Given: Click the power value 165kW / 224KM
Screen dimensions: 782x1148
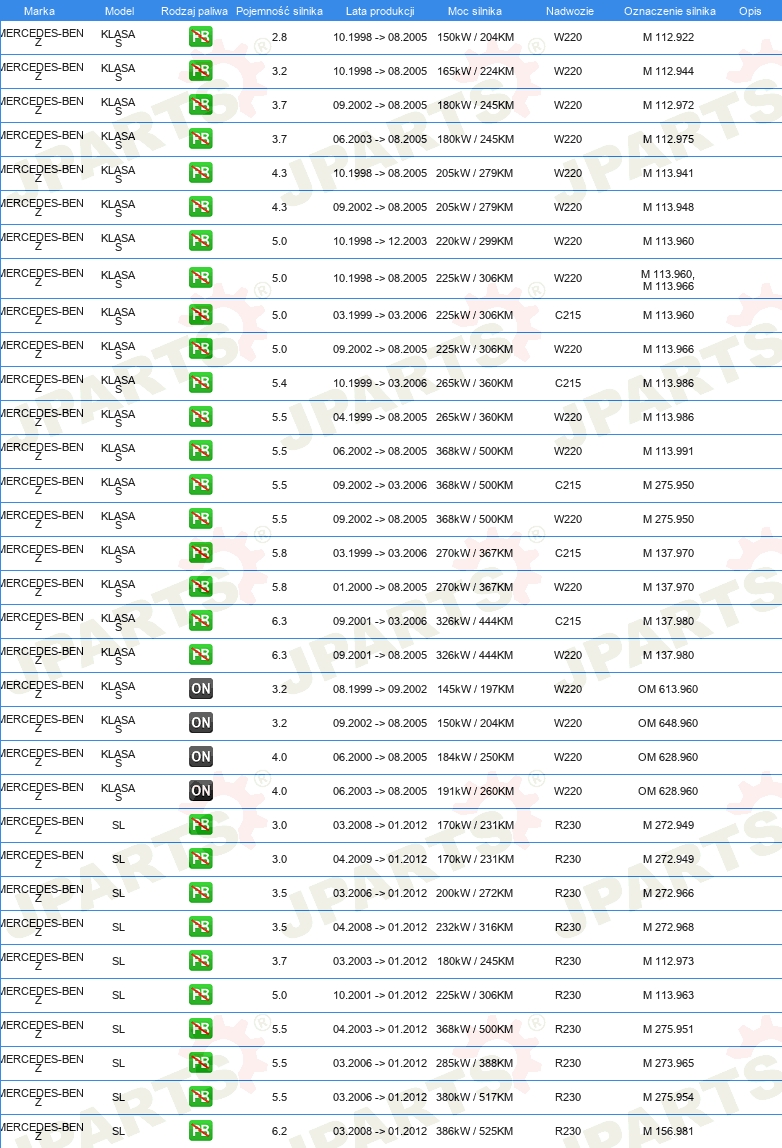Looking at the screenshot, I should click(x=475, y=71).
